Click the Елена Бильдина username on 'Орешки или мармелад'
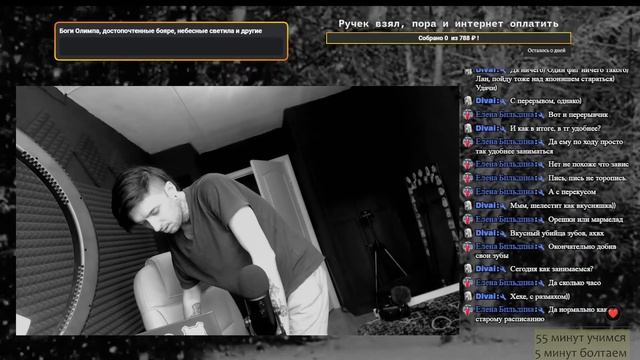Screen dimensions: 640x360 tap(504, 220)
